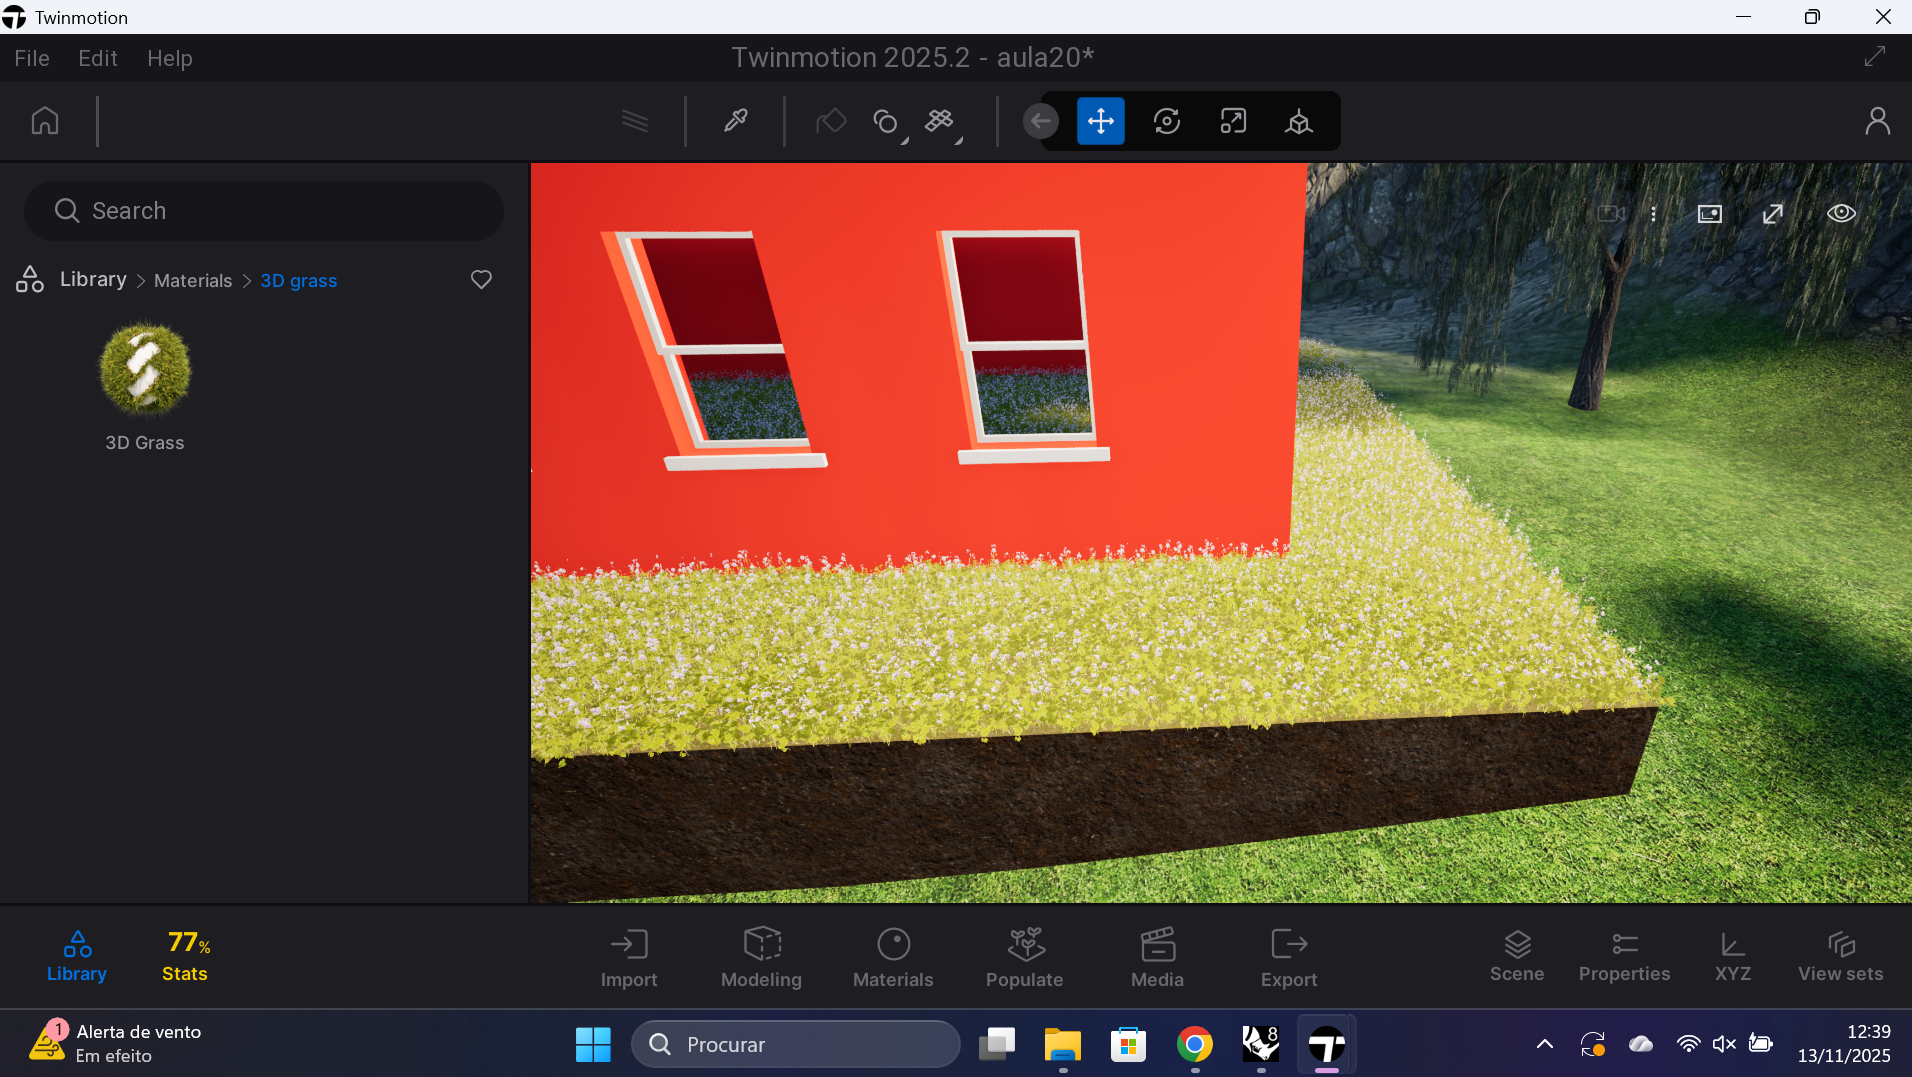The height and width of the screenshot is (1077, 1912).
Task: Favorite 3D grass using the heart icon
Action: 481,279
